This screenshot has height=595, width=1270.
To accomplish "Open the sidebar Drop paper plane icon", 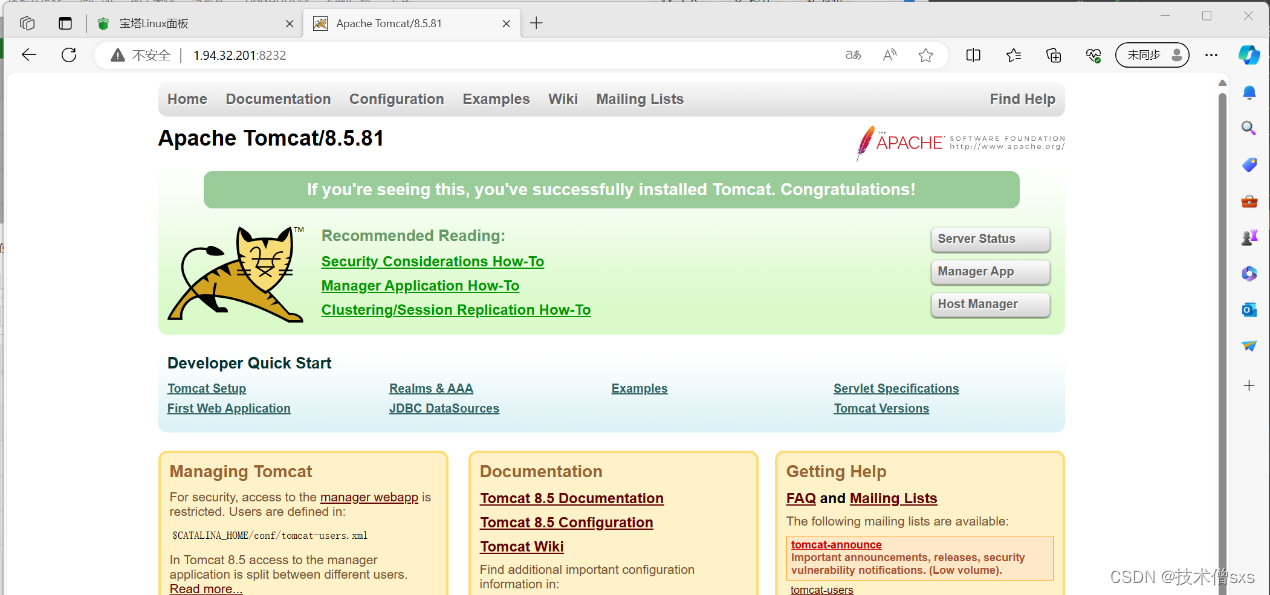I will pyautogui.click(x=1249, y=346).
